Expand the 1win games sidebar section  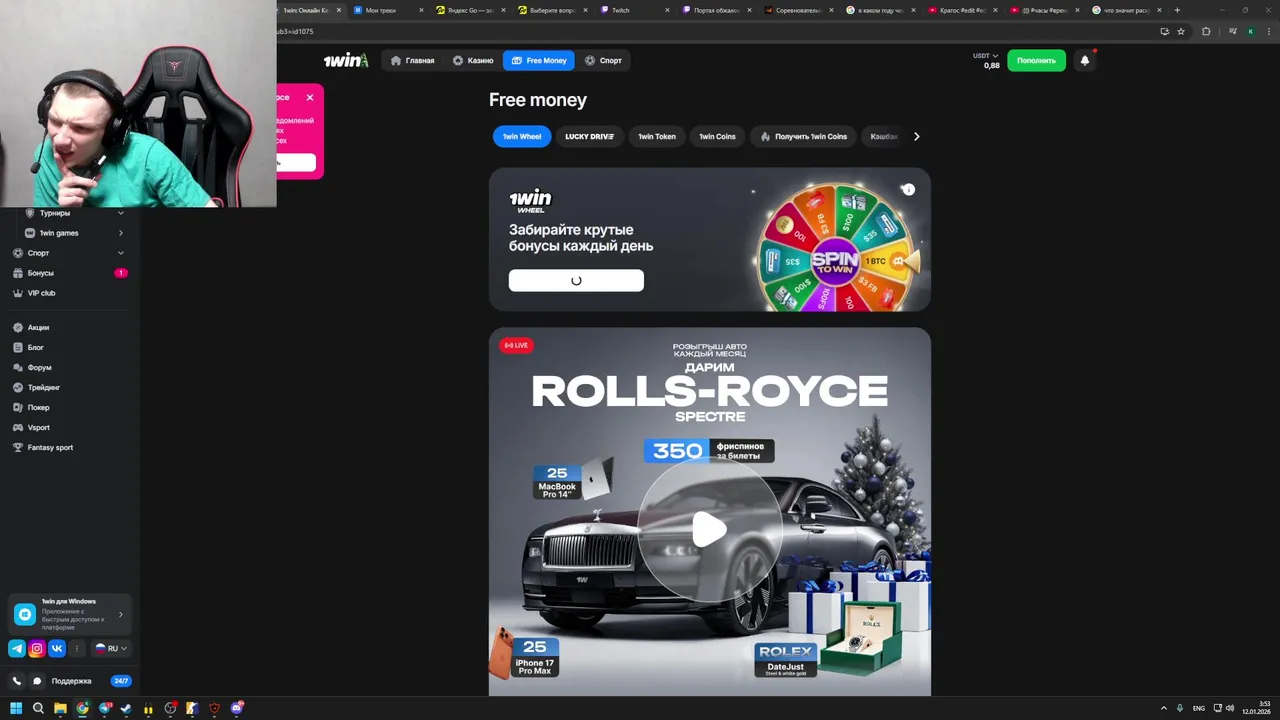[121, 233]
